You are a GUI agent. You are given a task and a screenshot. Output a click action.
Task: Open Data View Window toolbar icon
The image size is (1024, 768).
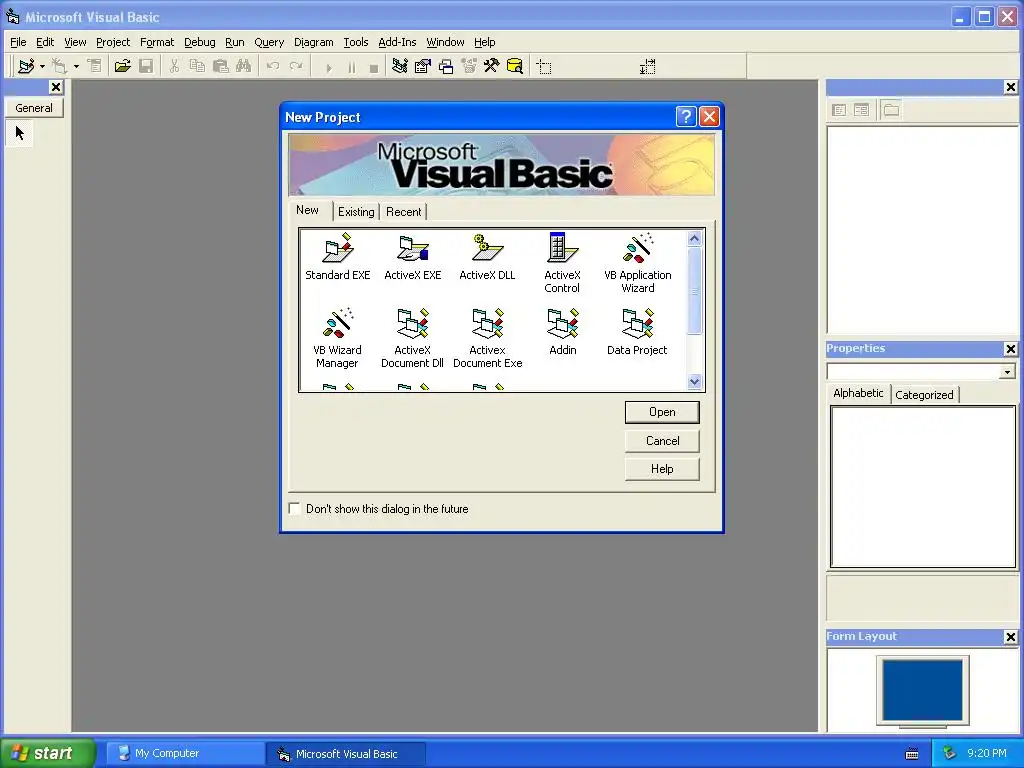click(515, 66)
